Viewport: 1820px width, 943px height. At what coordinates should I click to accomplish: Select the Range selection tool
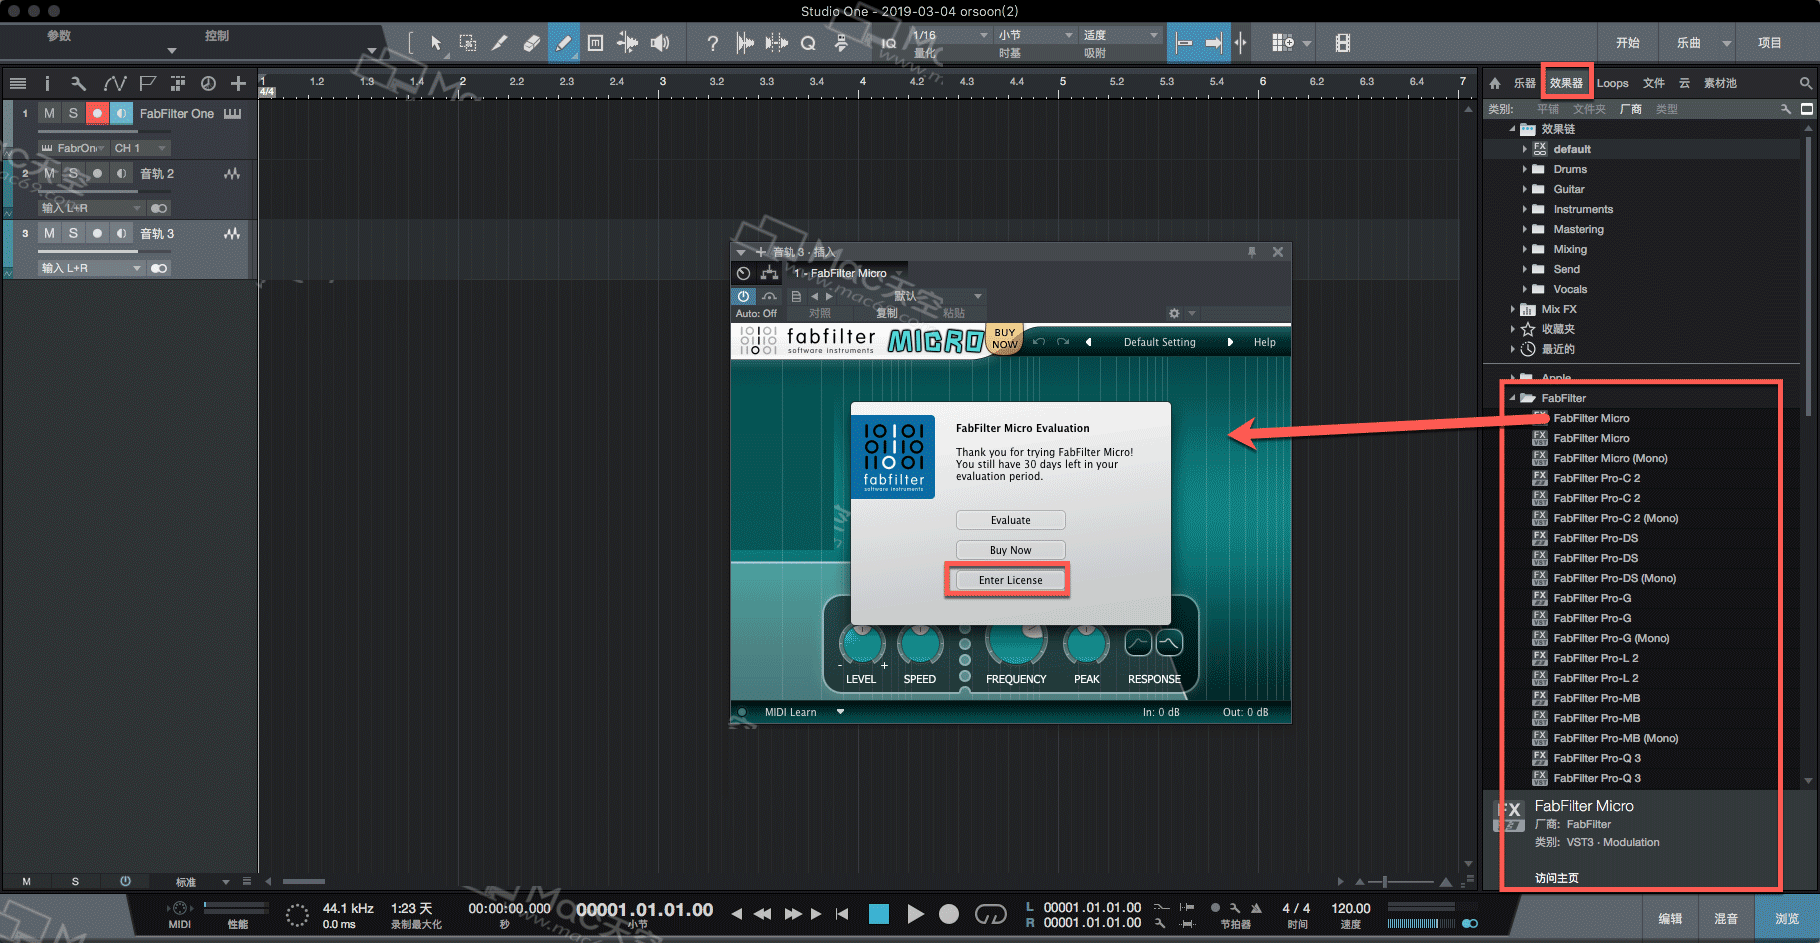[x=467, y=43]
